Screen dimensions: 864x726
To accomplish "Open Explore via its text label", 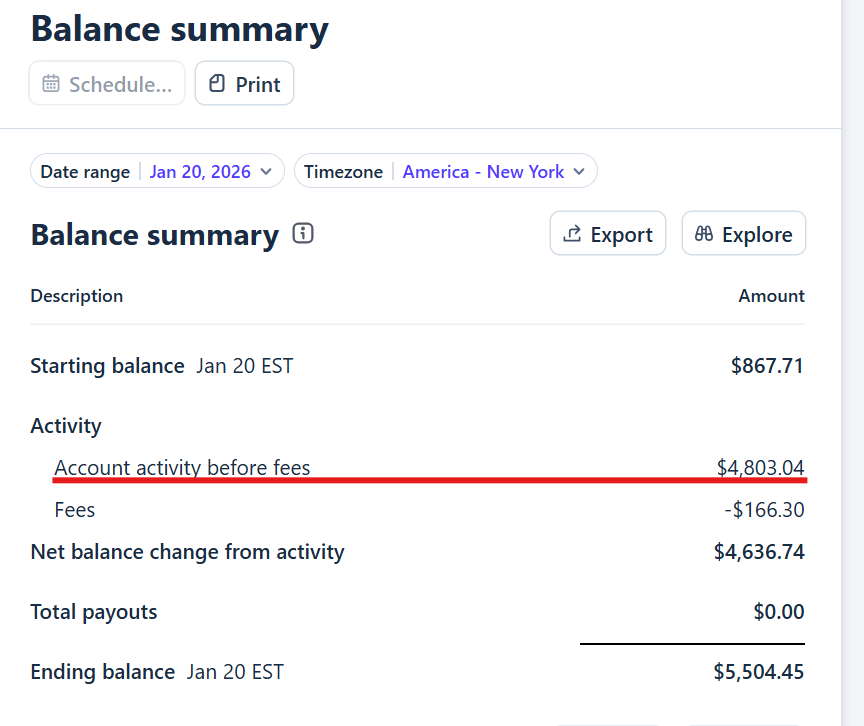I will (757, 234).
